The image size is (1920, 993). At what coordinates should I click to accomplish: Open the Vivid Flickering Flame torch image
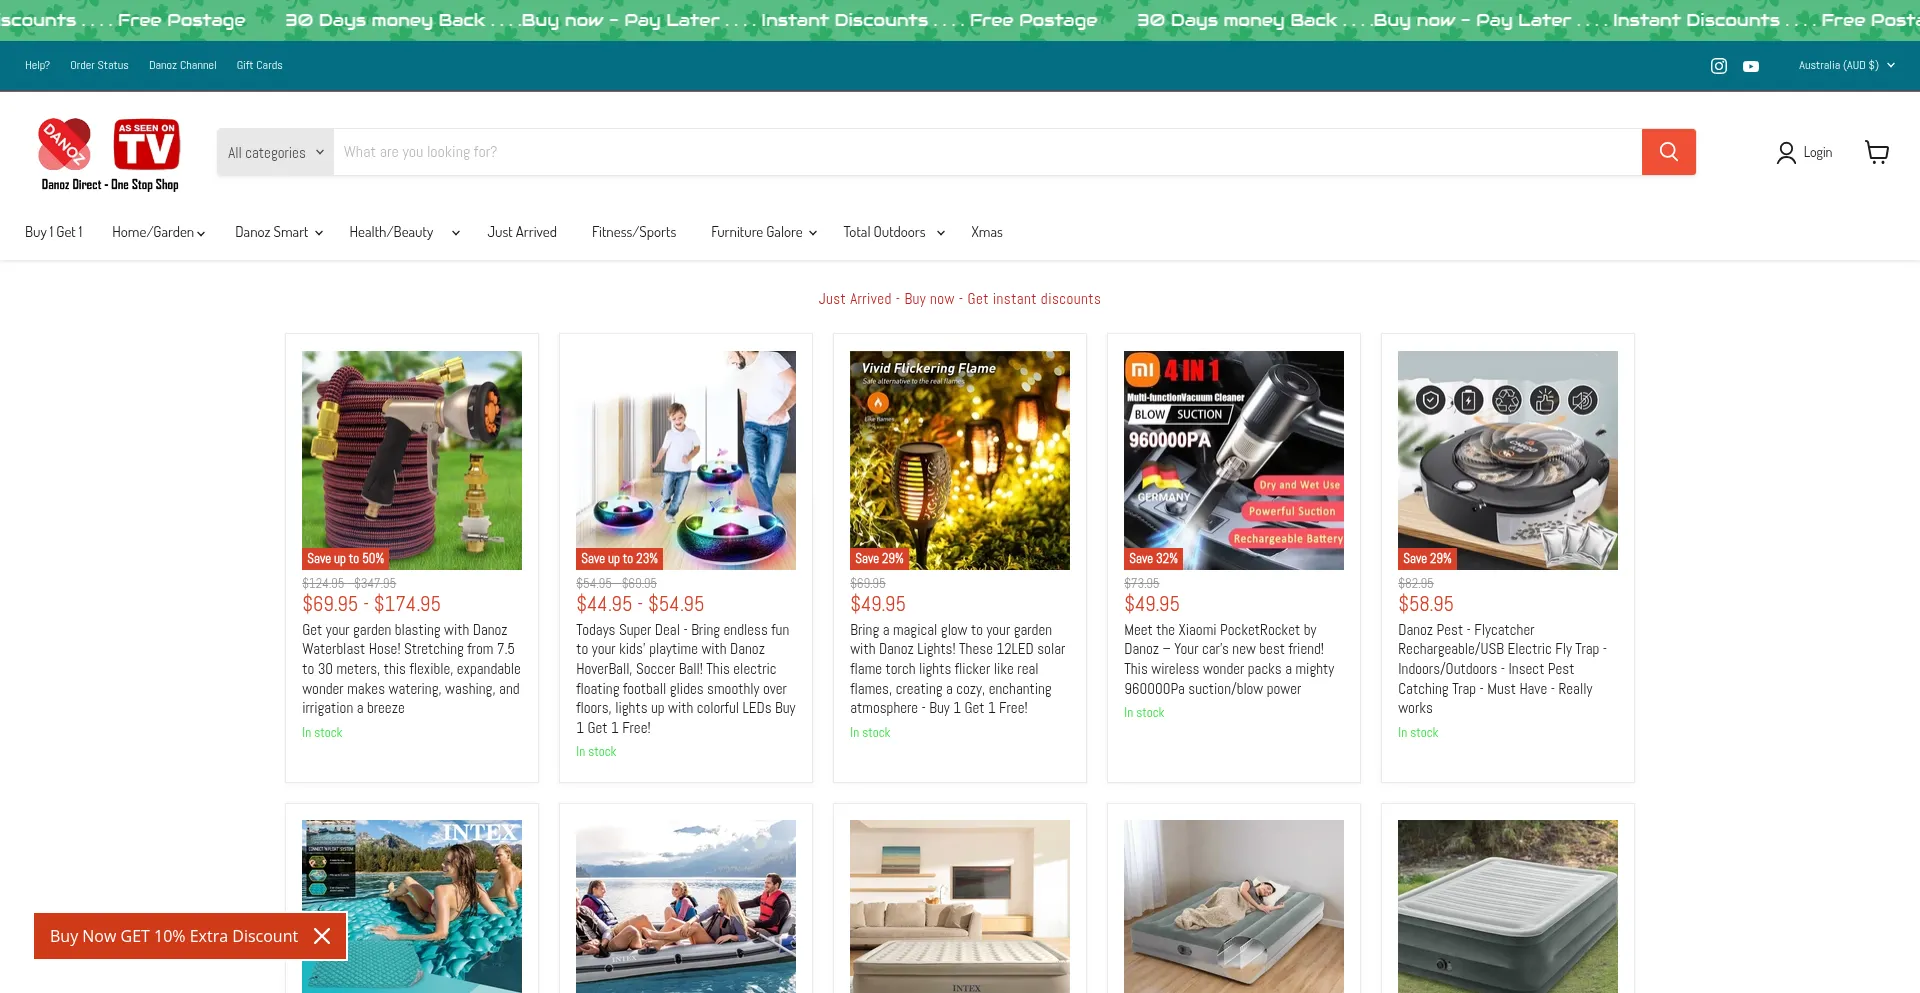(960, 460)
